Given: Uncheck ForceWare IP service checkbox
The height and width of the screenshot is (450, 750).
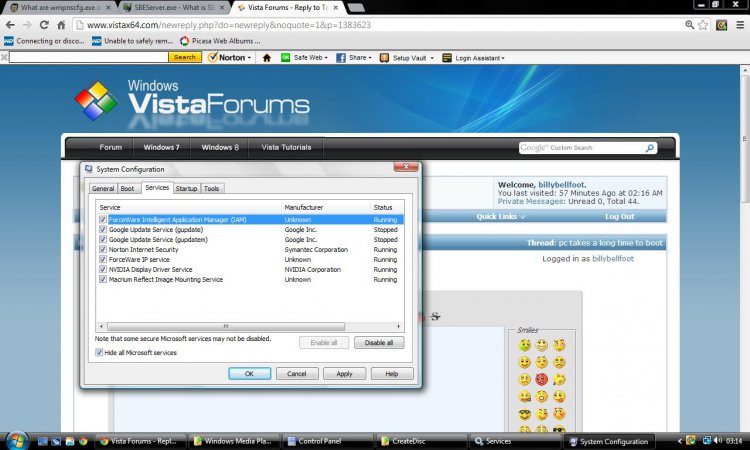Looking at the screenshot, I should pos(103,260).
